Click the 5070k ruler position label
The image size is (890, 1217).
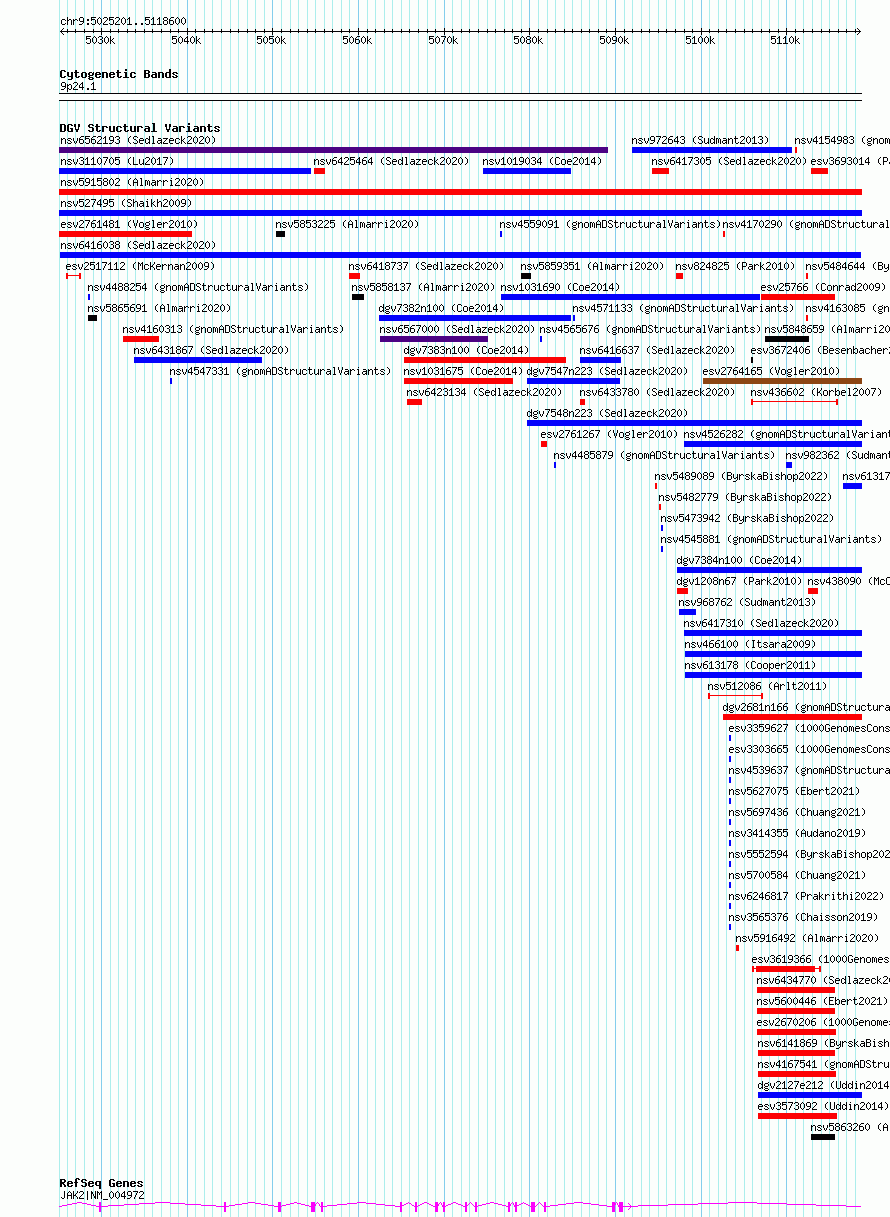click(x=443, y=40)
